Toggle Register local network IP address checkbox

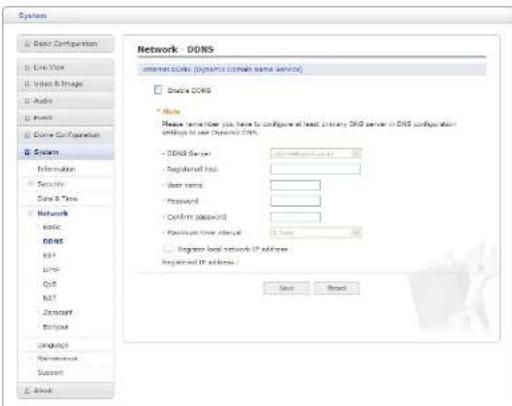tap(168, 249)
